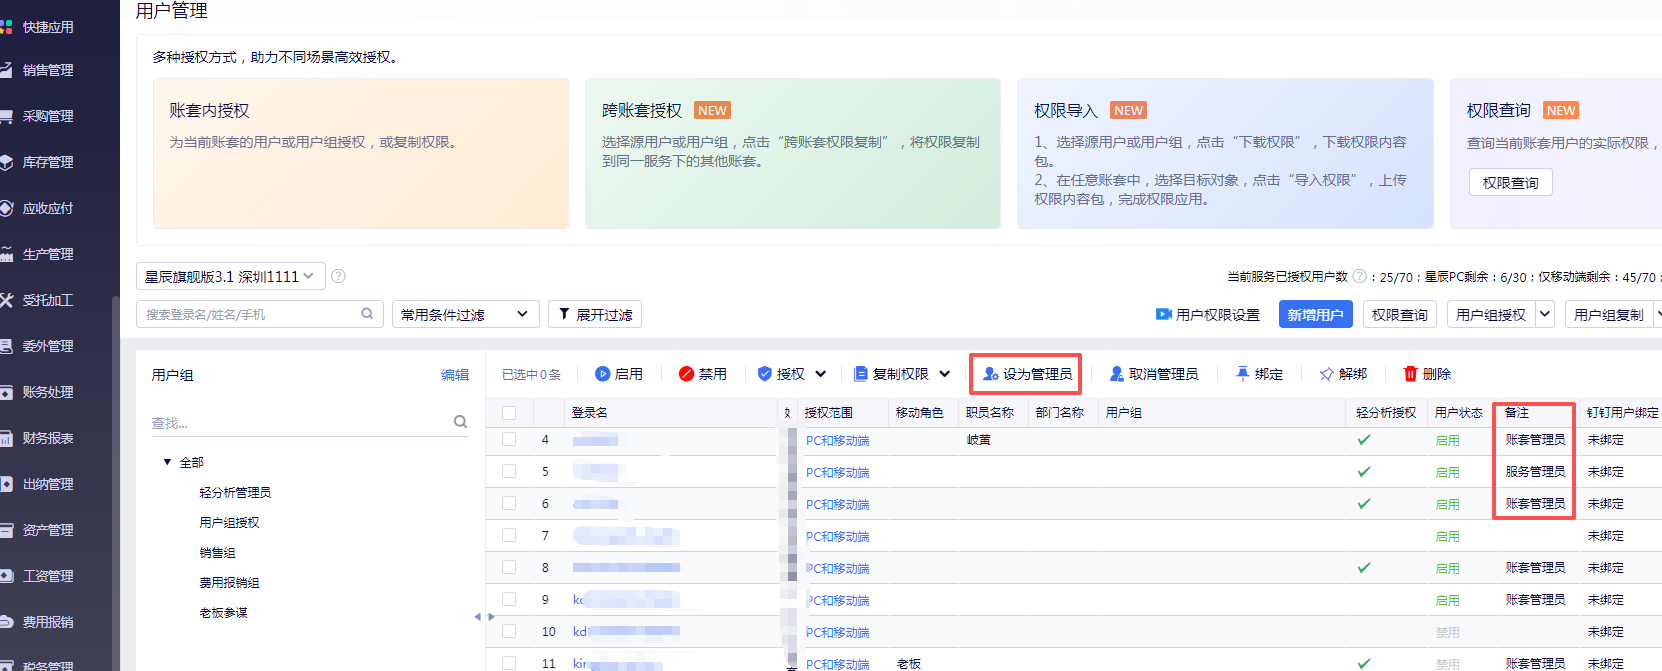This screenshot has height=671, width=1662.
Task: Check the row 4 checkbox
Action: coord(509,439)
